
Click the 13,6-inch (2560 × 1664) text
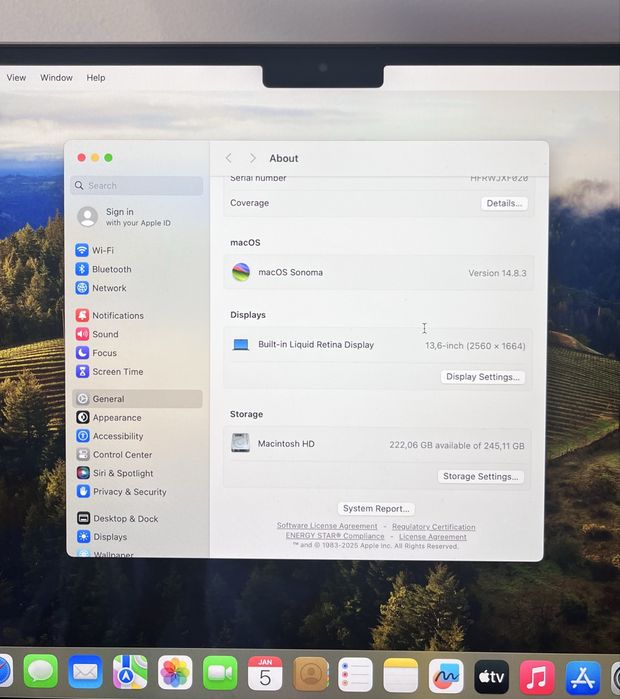click(x=475, y=346)
